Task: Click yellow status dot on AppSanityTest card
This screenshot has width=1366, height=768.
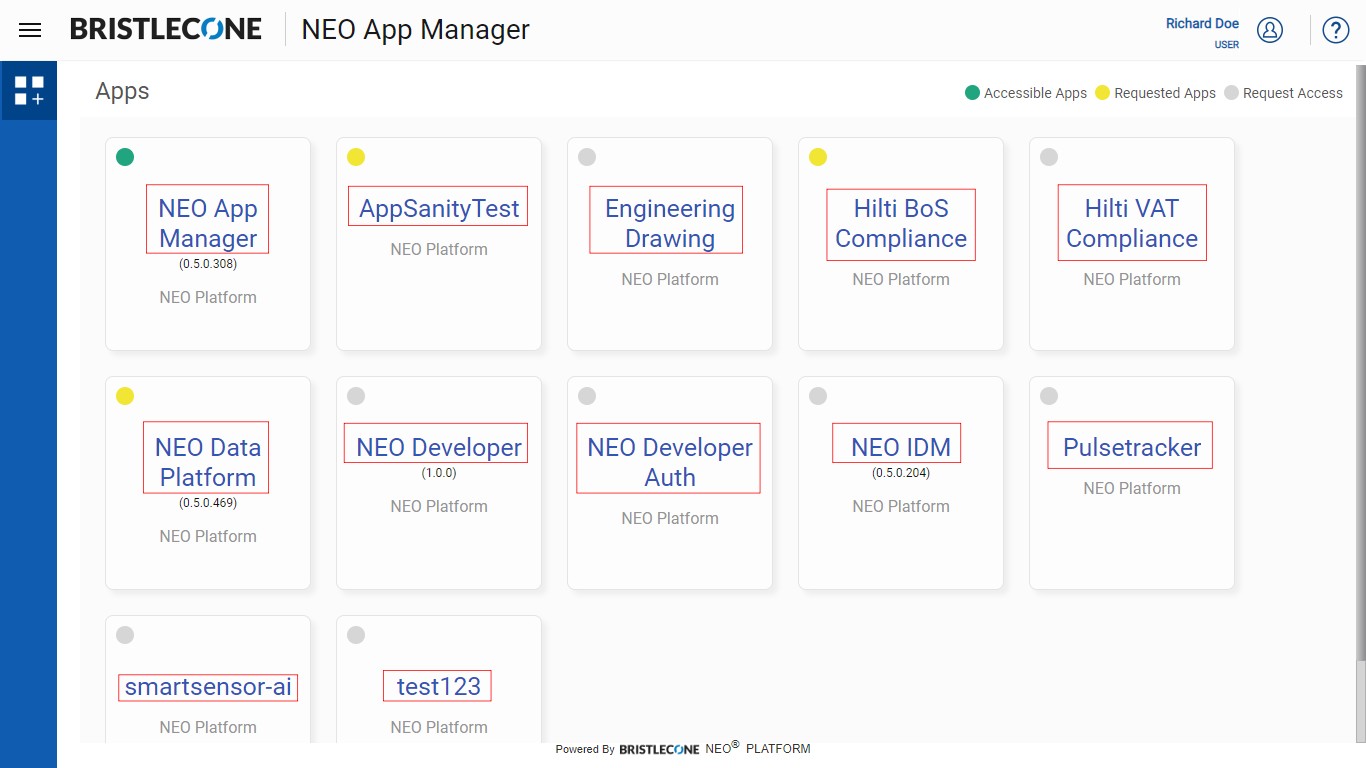Action: 356,157
